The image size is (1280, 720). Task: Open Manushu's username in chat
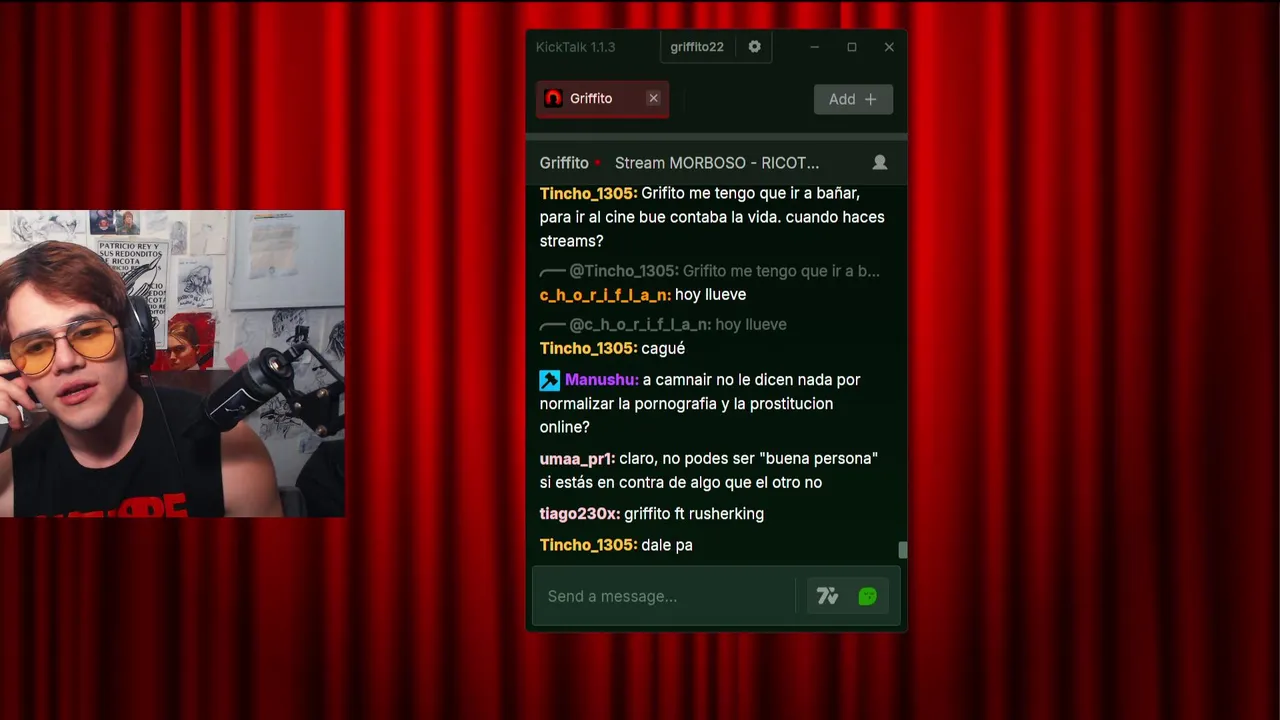coord(602,380)
